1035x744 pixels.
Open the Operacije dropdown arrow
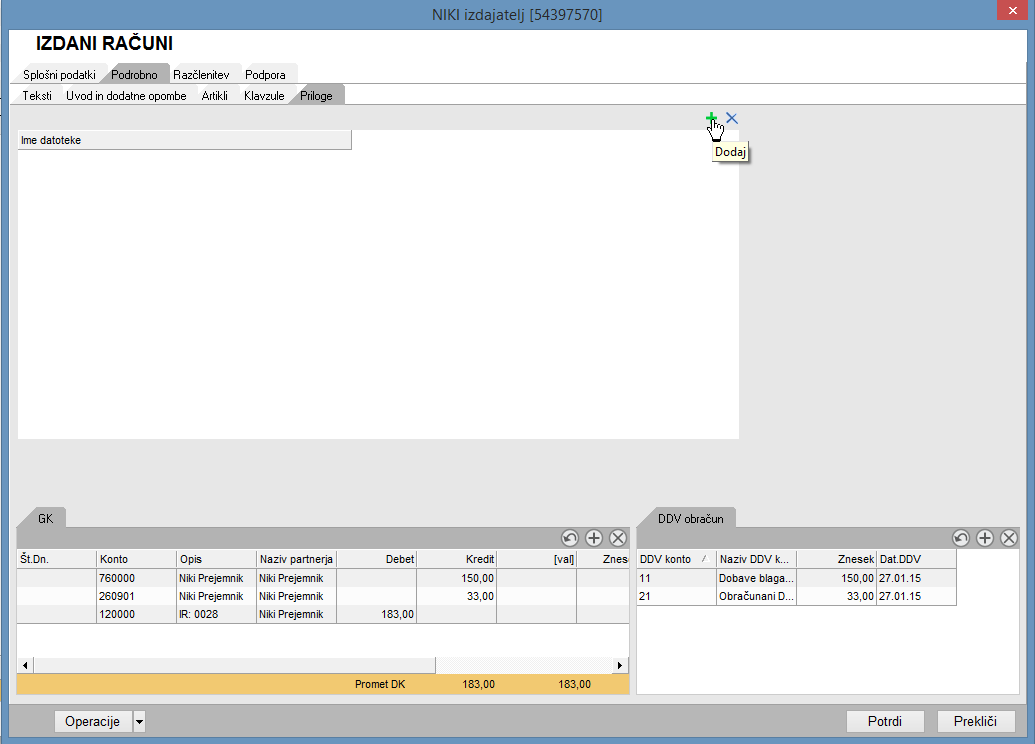point(139,721)
